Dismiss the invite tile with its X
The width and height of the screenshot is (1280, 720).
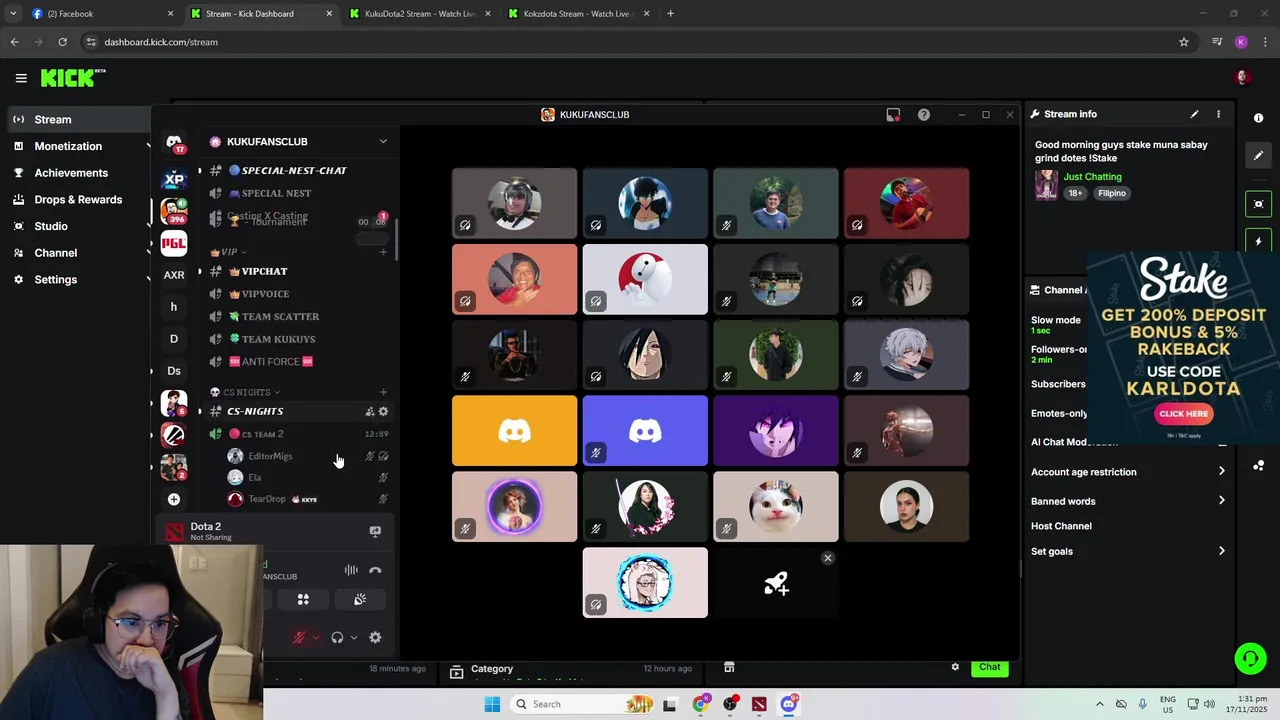828,558
